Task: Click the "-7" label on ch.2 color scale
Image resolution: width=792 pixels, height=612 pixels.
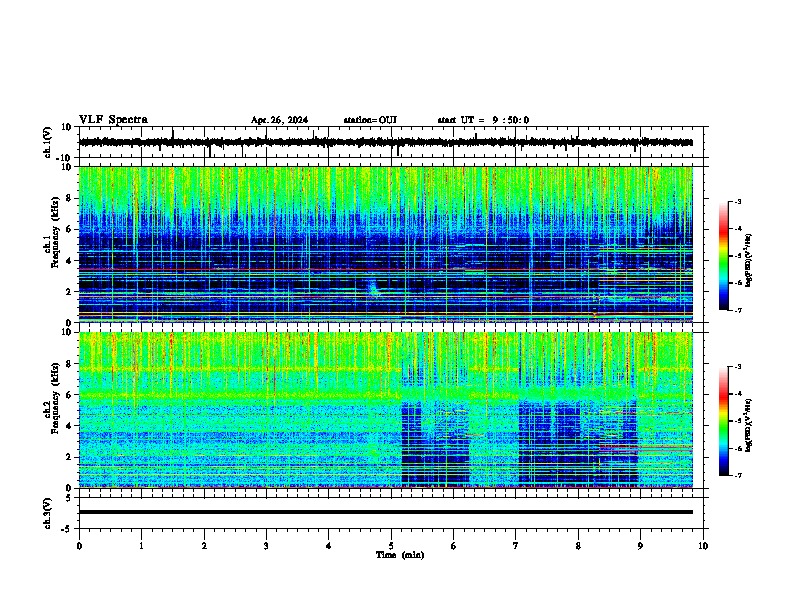Action: click(x=738, y=475)
